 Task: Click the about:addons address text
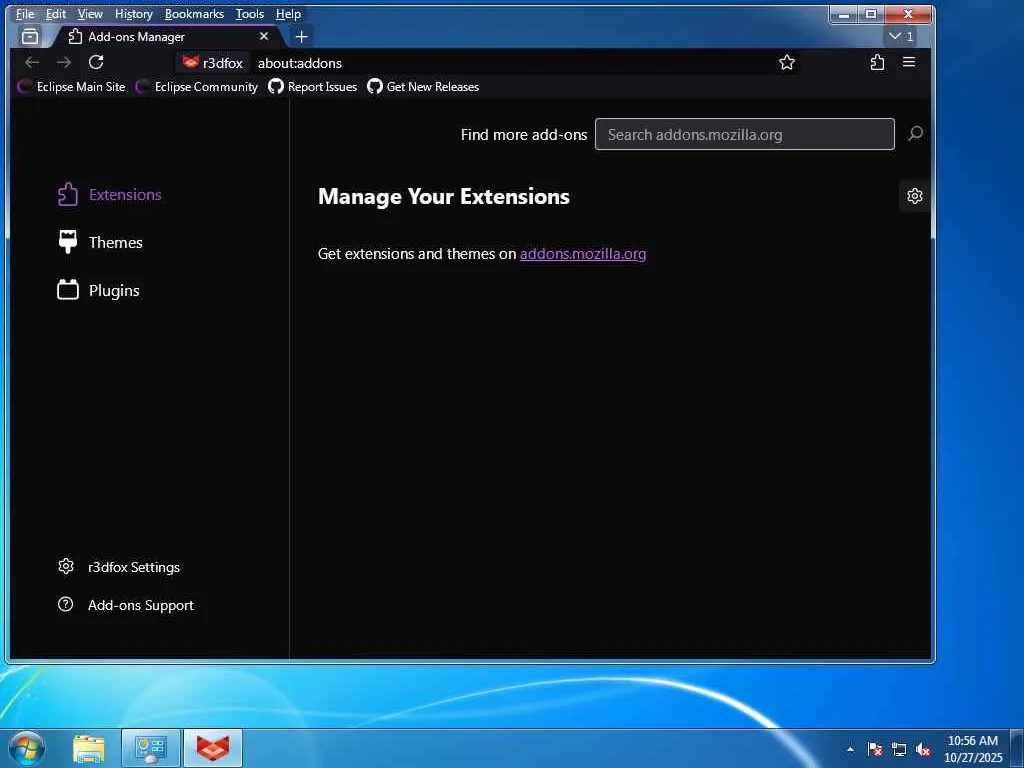[300, 63]
